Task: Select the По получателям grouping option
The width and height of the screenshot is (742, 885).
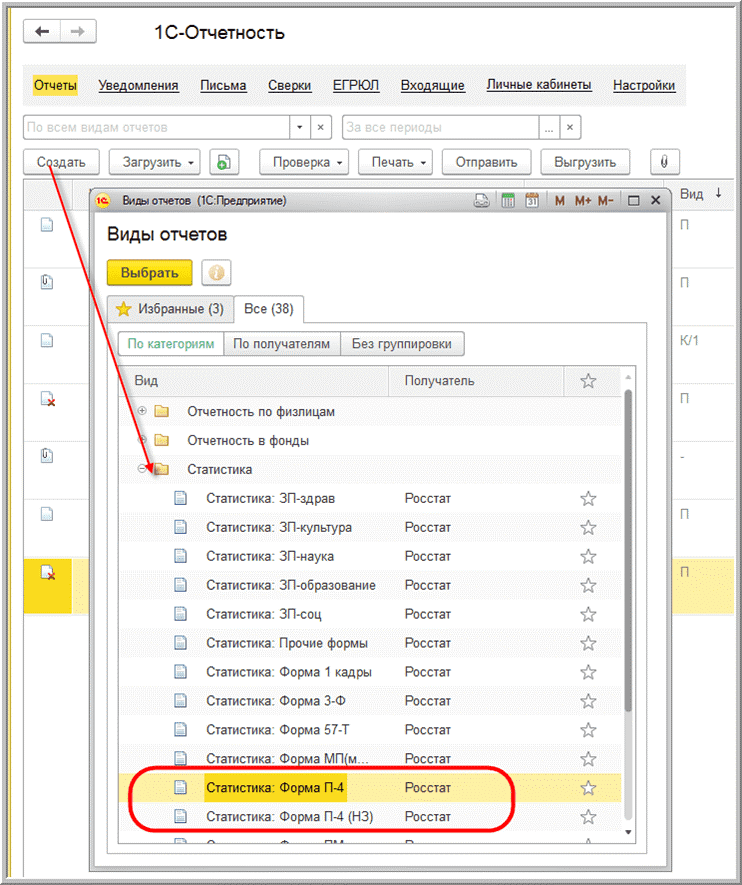Action: (x=282, y=344)
